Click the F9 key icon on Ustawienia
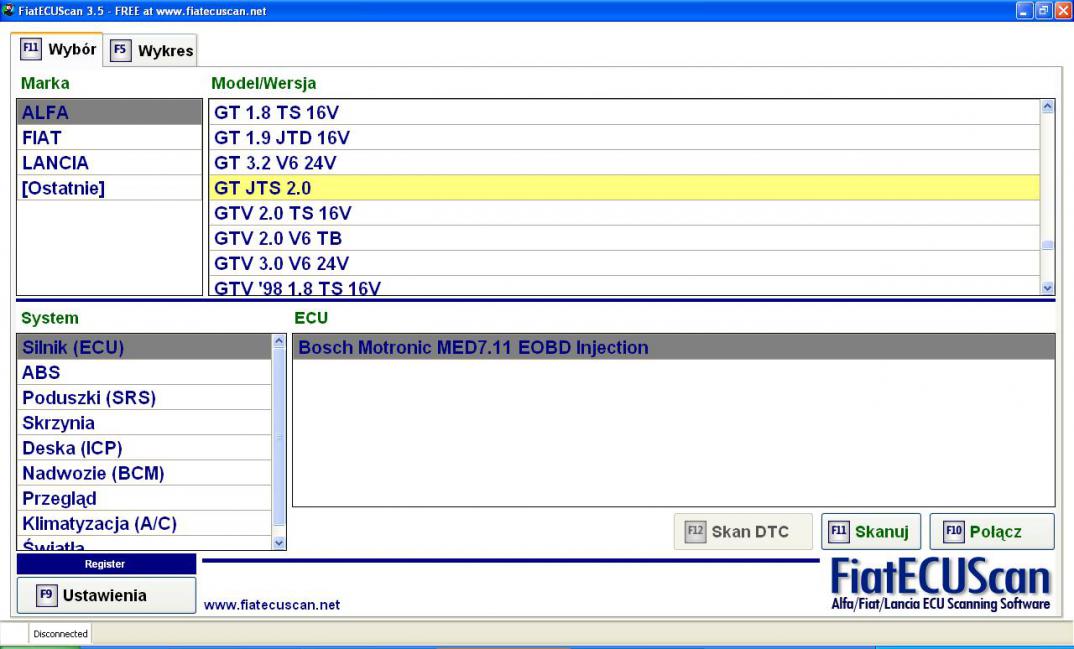Screen dimensions: 1074x649 point(47,595)
